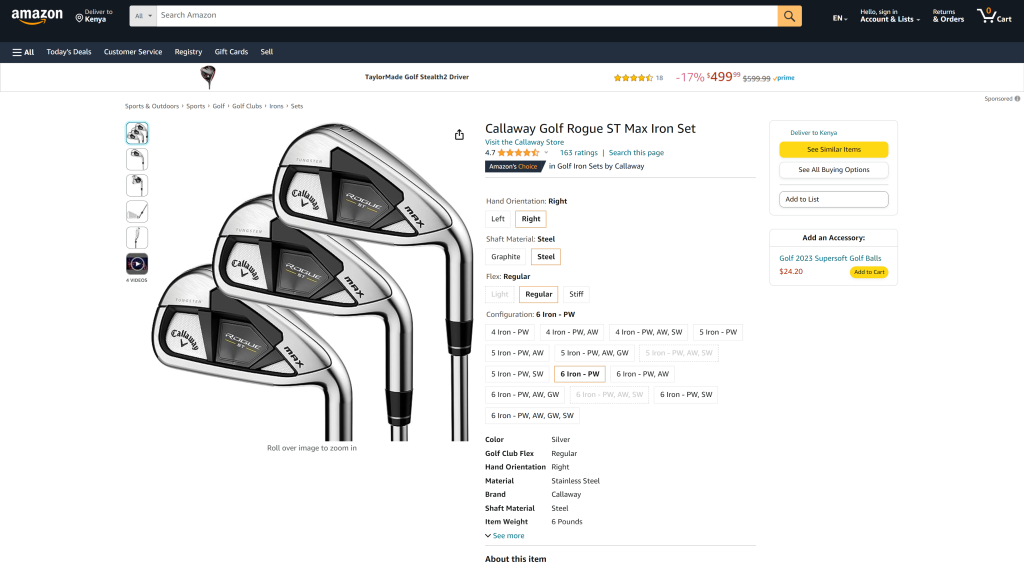
Task: Click the share icon above product image
Action: pos(459,135)
